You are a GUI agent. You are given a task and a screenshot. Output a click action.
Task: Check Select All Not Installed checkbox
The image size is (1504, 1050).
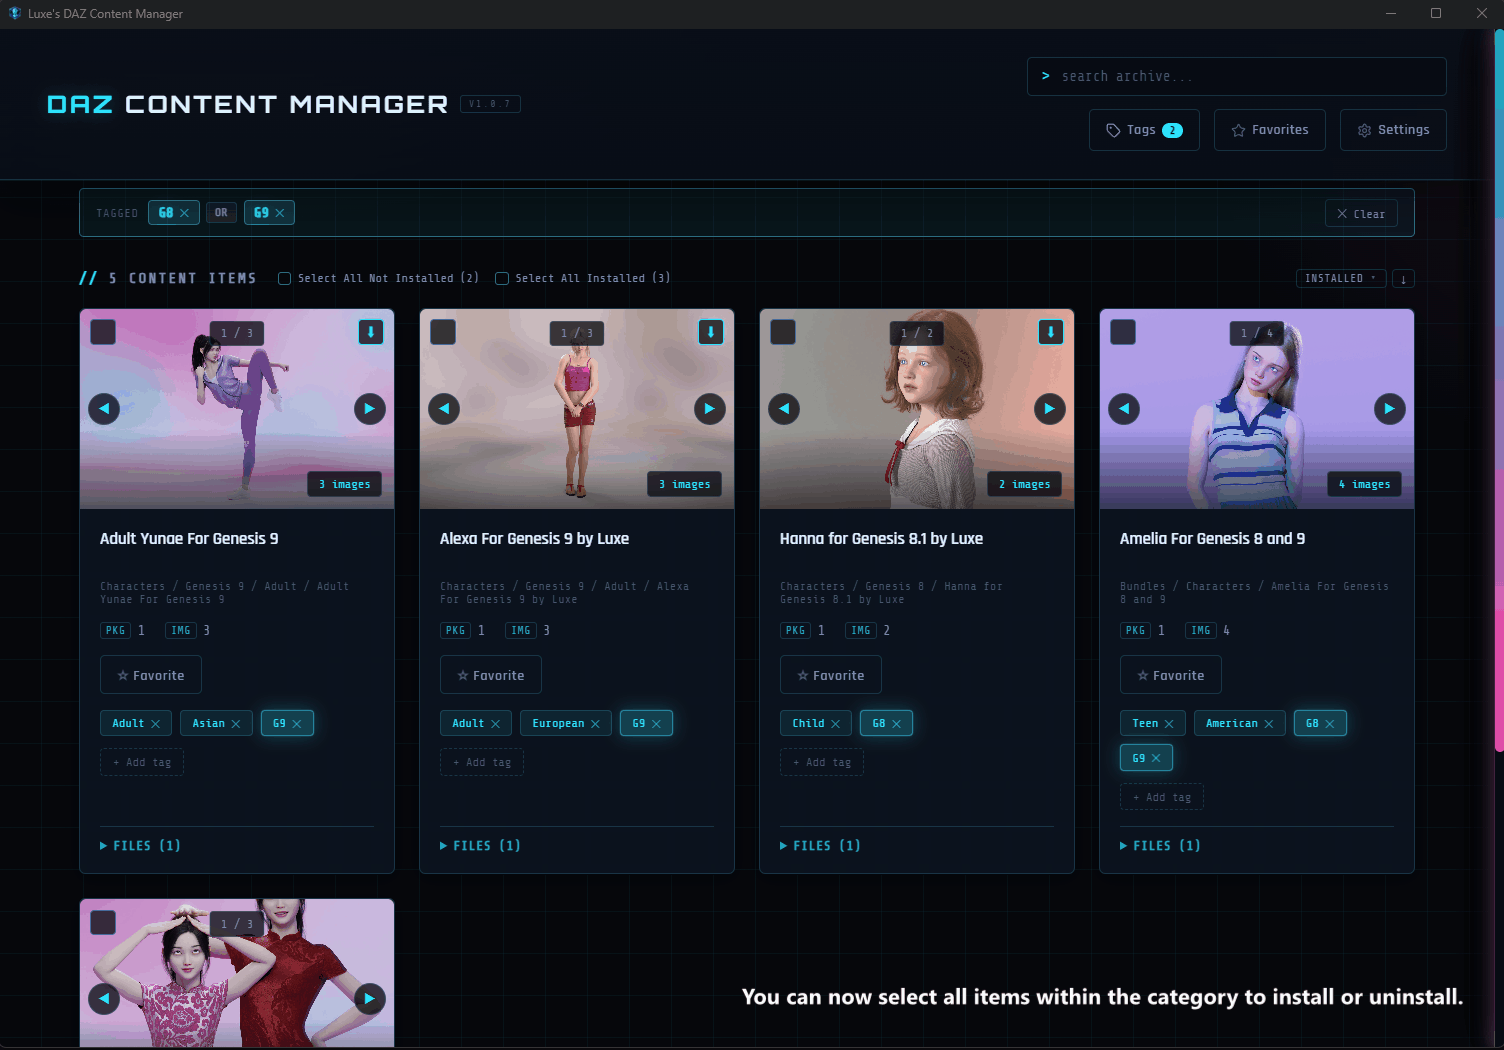(285, 279)
